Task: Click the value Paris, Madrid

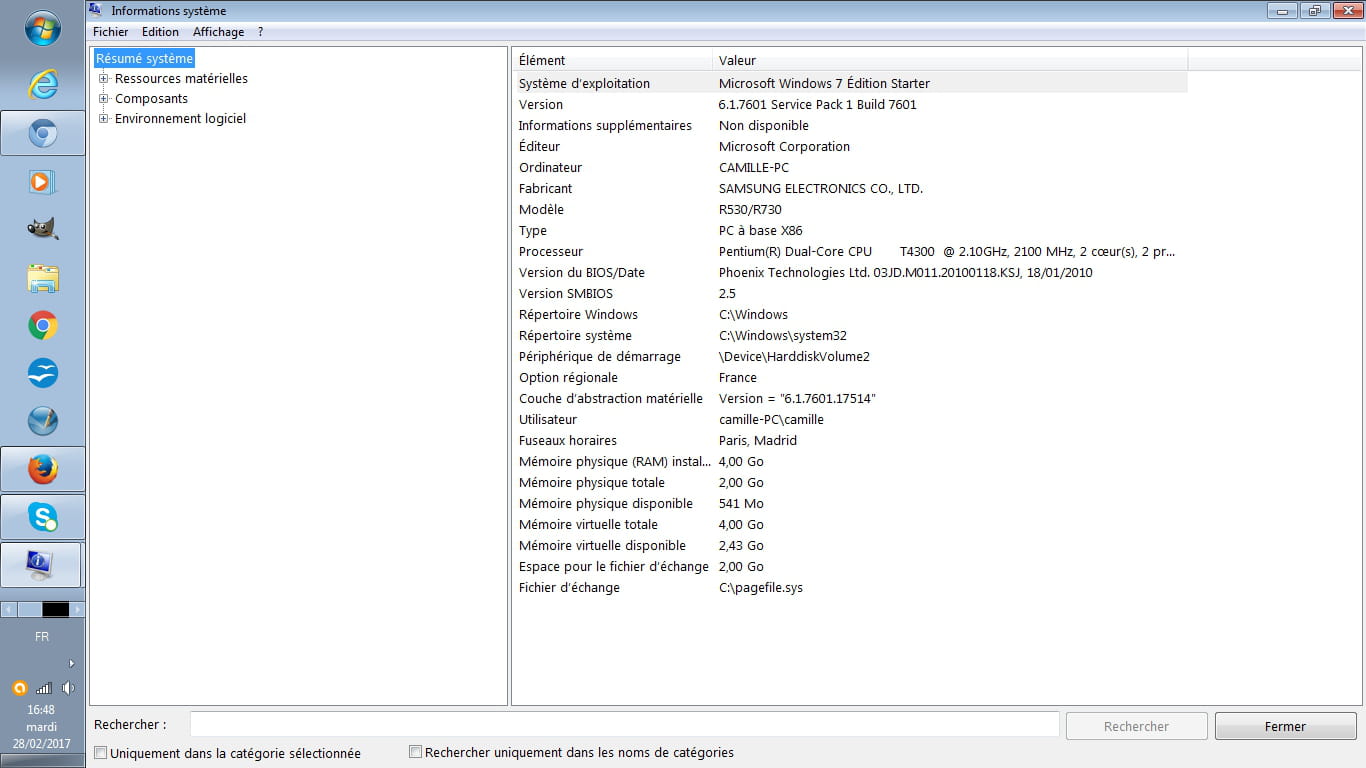Action: tap(757, 440)
